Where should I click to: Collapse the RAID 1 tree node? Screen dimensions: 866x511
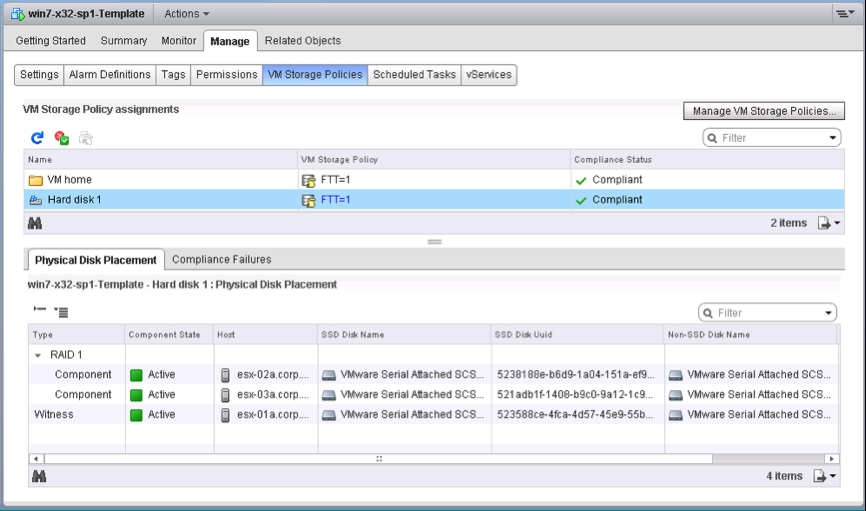(38, 355)
